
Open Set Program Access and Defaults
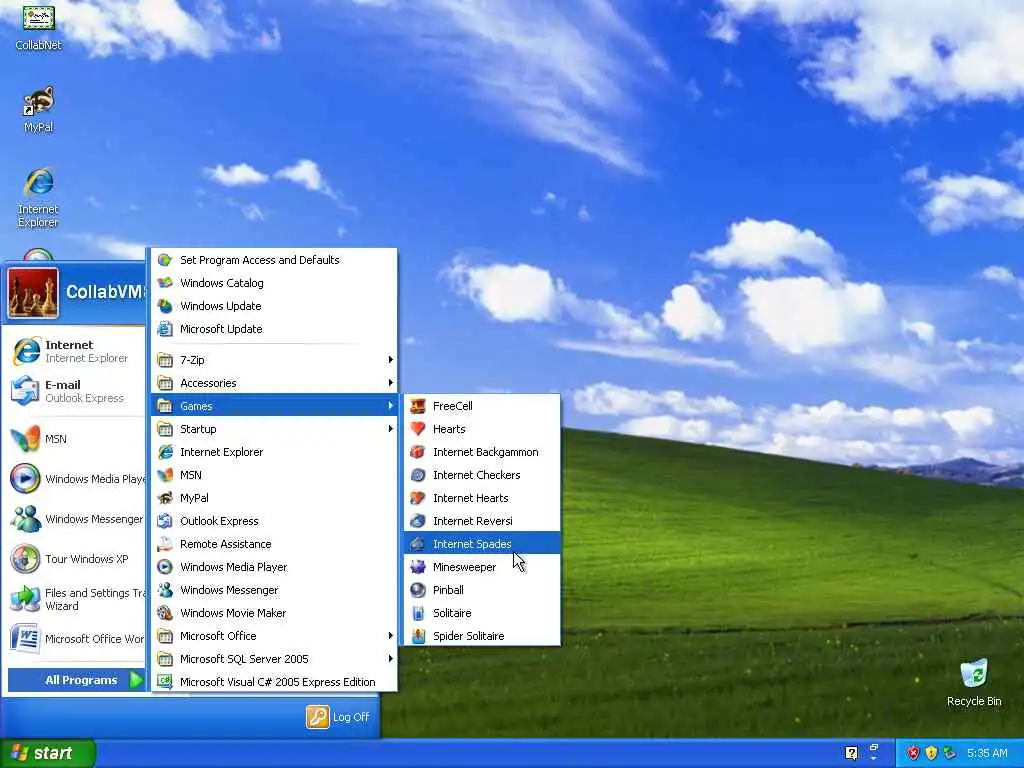(x=274, y=260)
